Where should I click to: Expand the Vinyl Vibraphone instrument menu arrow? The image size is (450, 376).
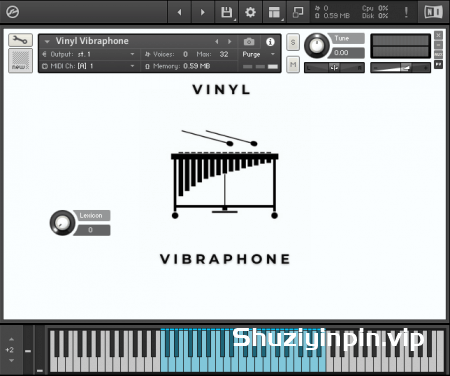[47, 41]
